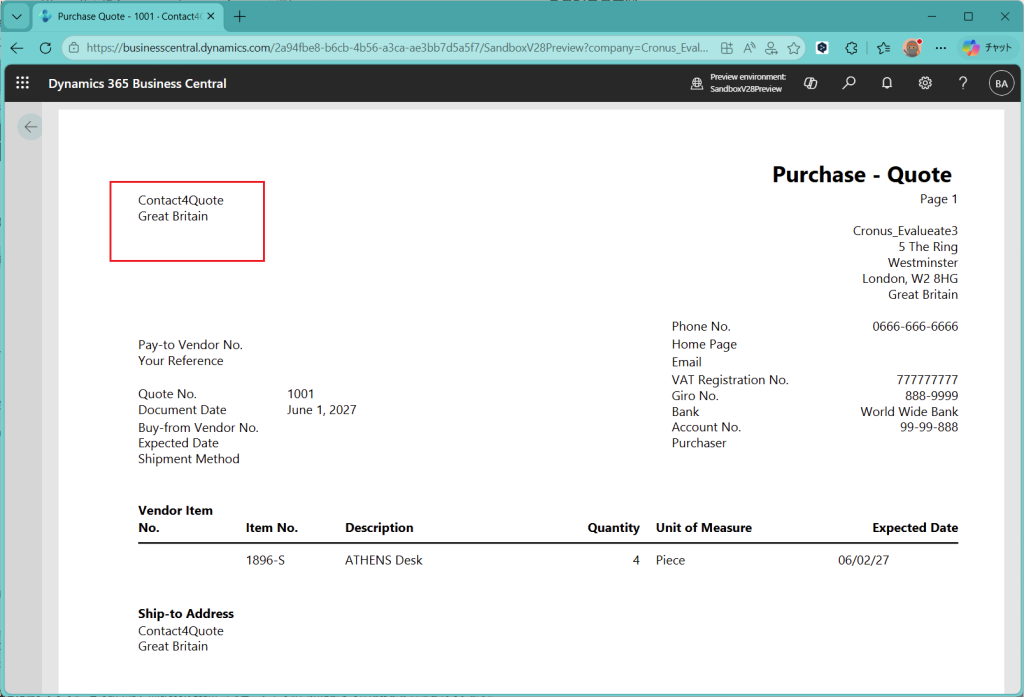This screenshot has width=1024, height=697.
Task: Open the Dynamics 365 app launcher grid
Action: tap(22, 84)
